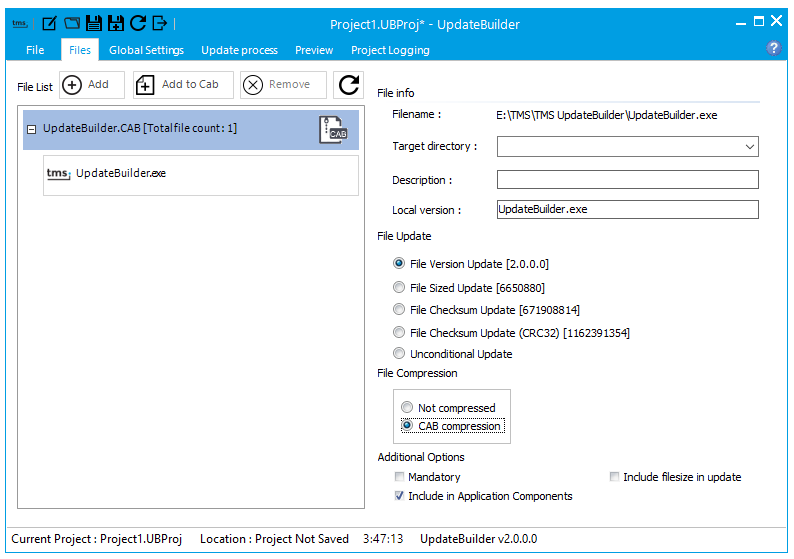
Task: Open the Project Logging tab
Action: click(390, 50)
